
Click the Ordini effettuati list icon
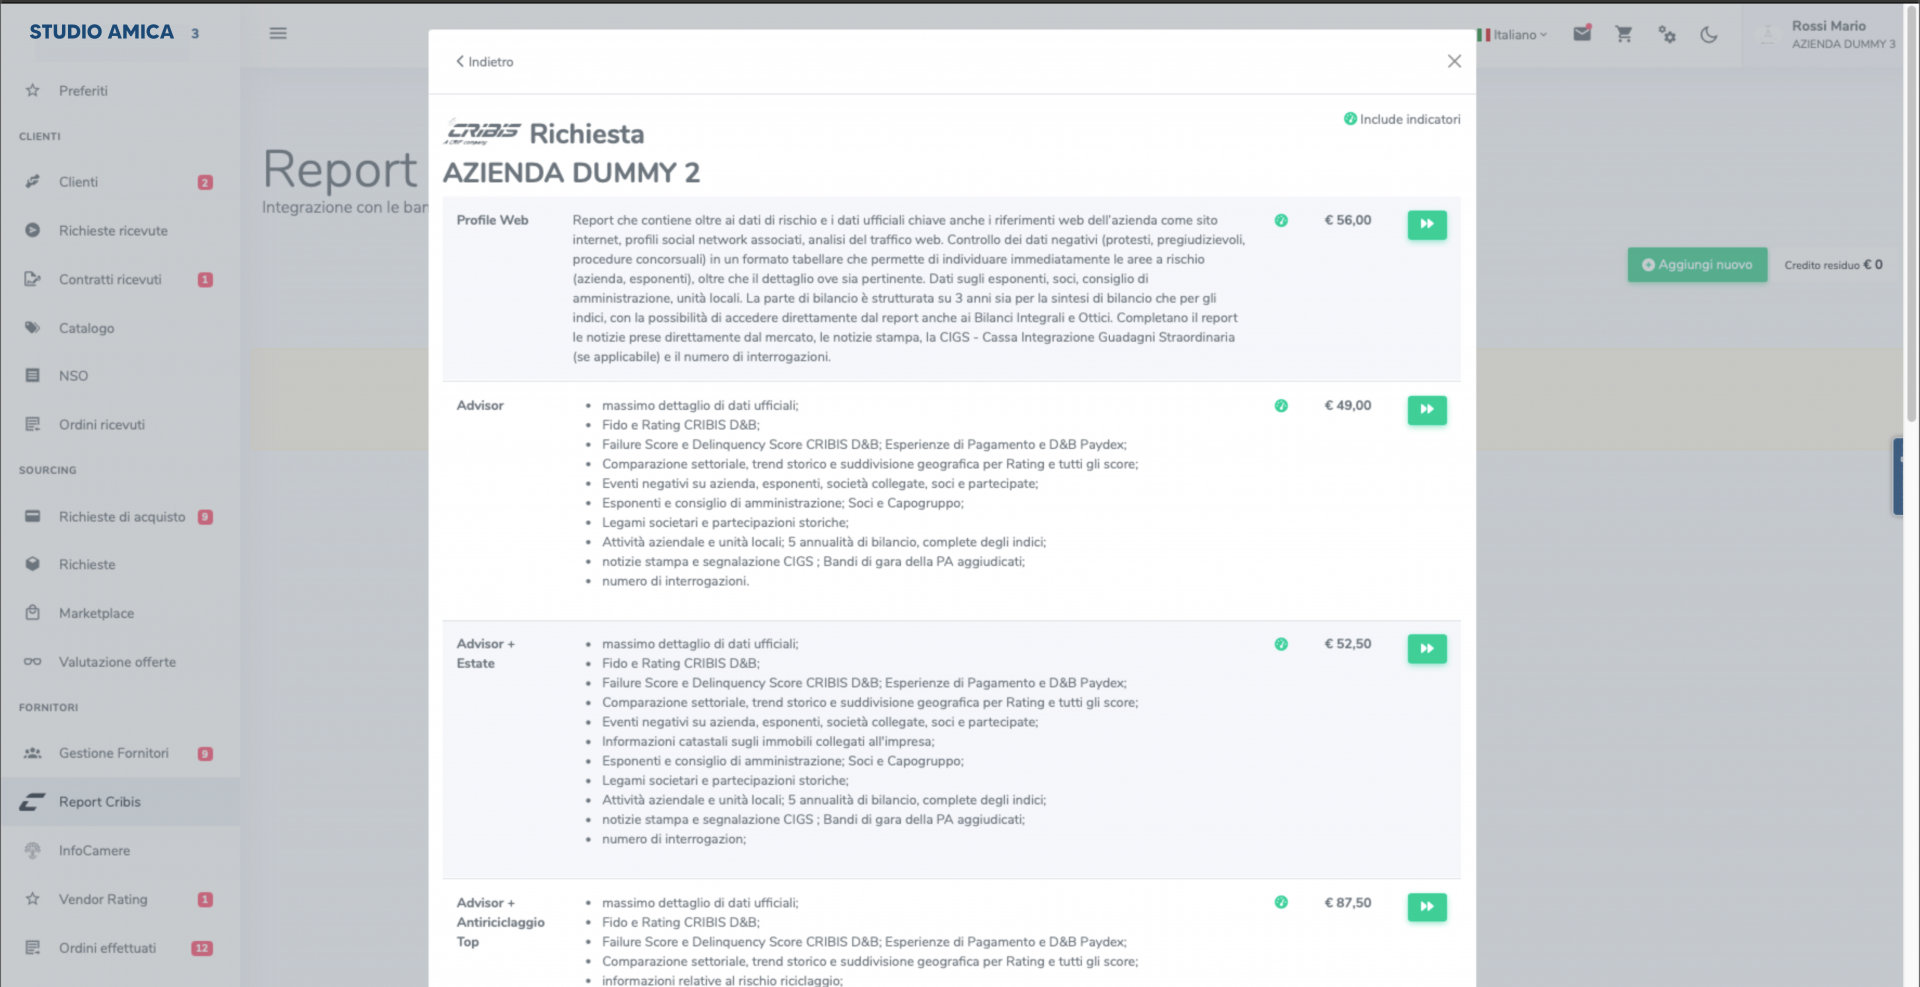click(32, 948)
